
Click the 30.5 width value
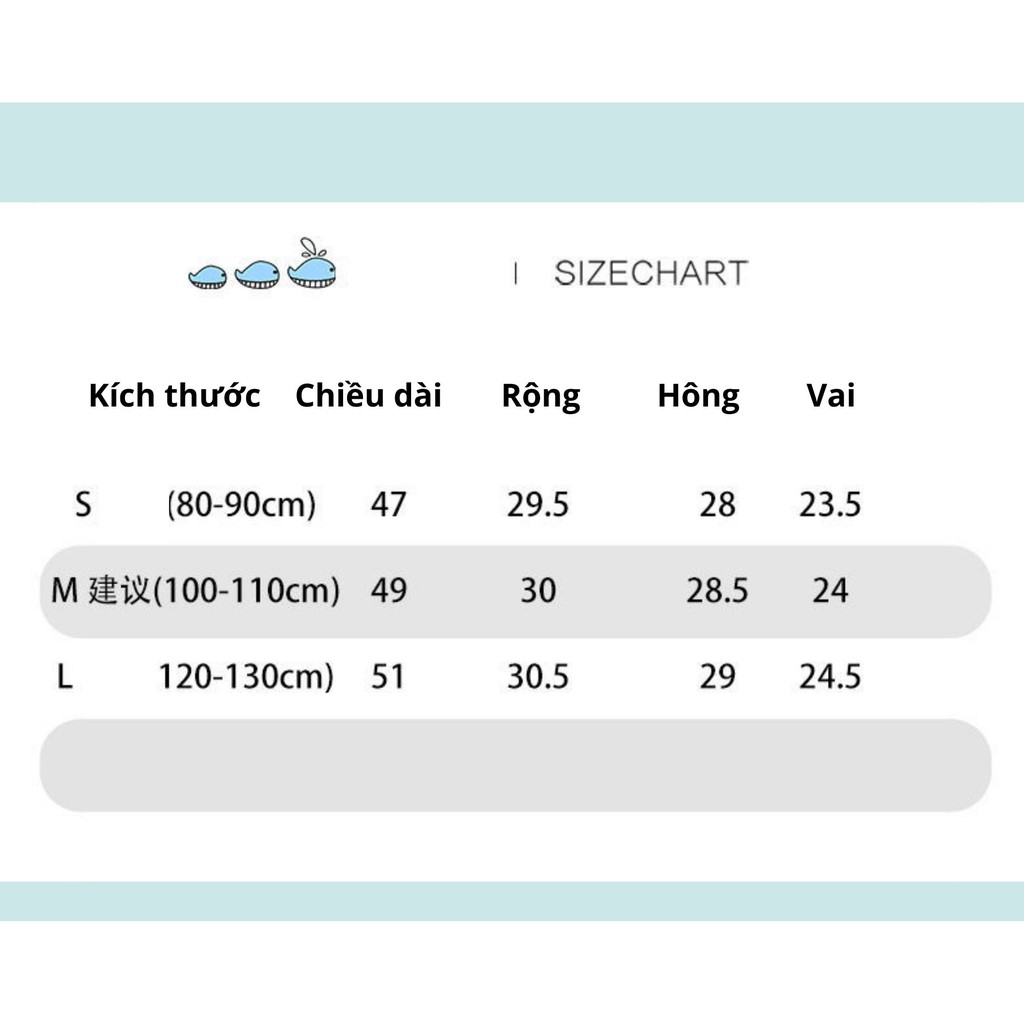[x=537, y=678]
